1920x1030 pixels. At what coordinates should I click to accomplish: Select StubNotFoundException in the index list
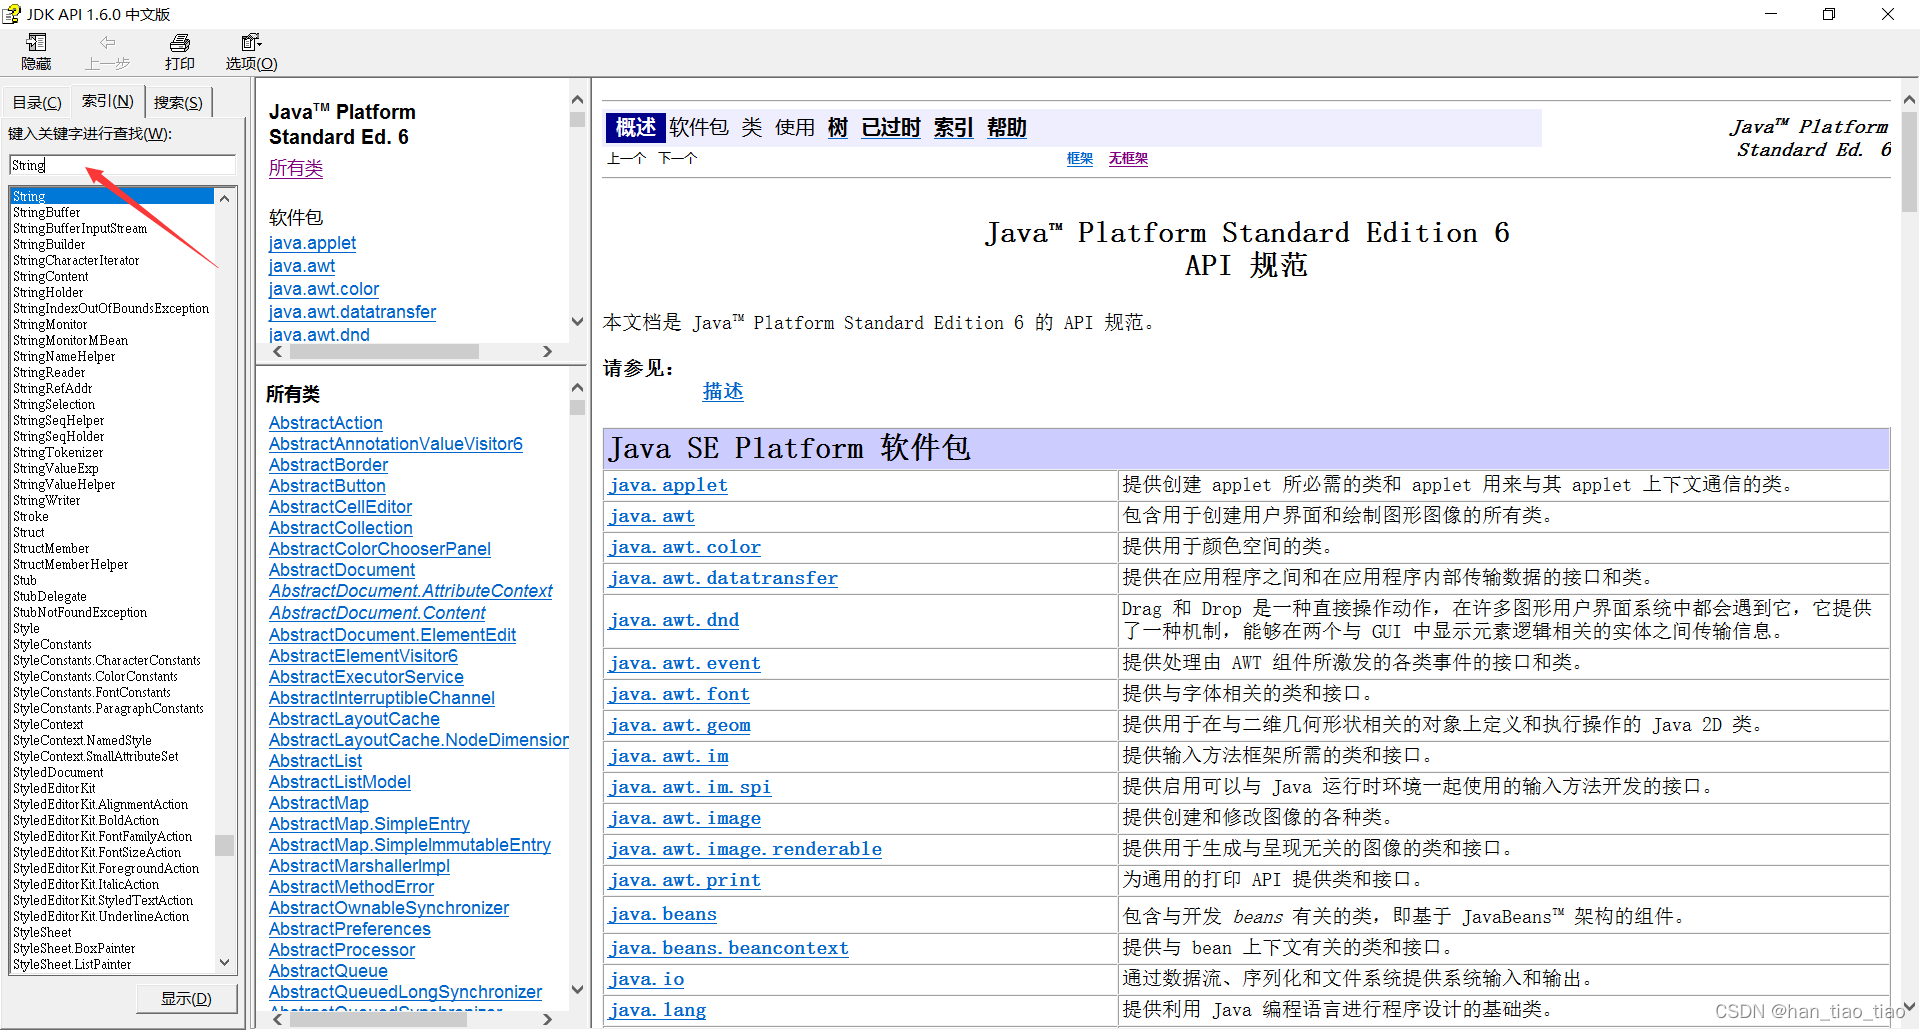[80, 612]
